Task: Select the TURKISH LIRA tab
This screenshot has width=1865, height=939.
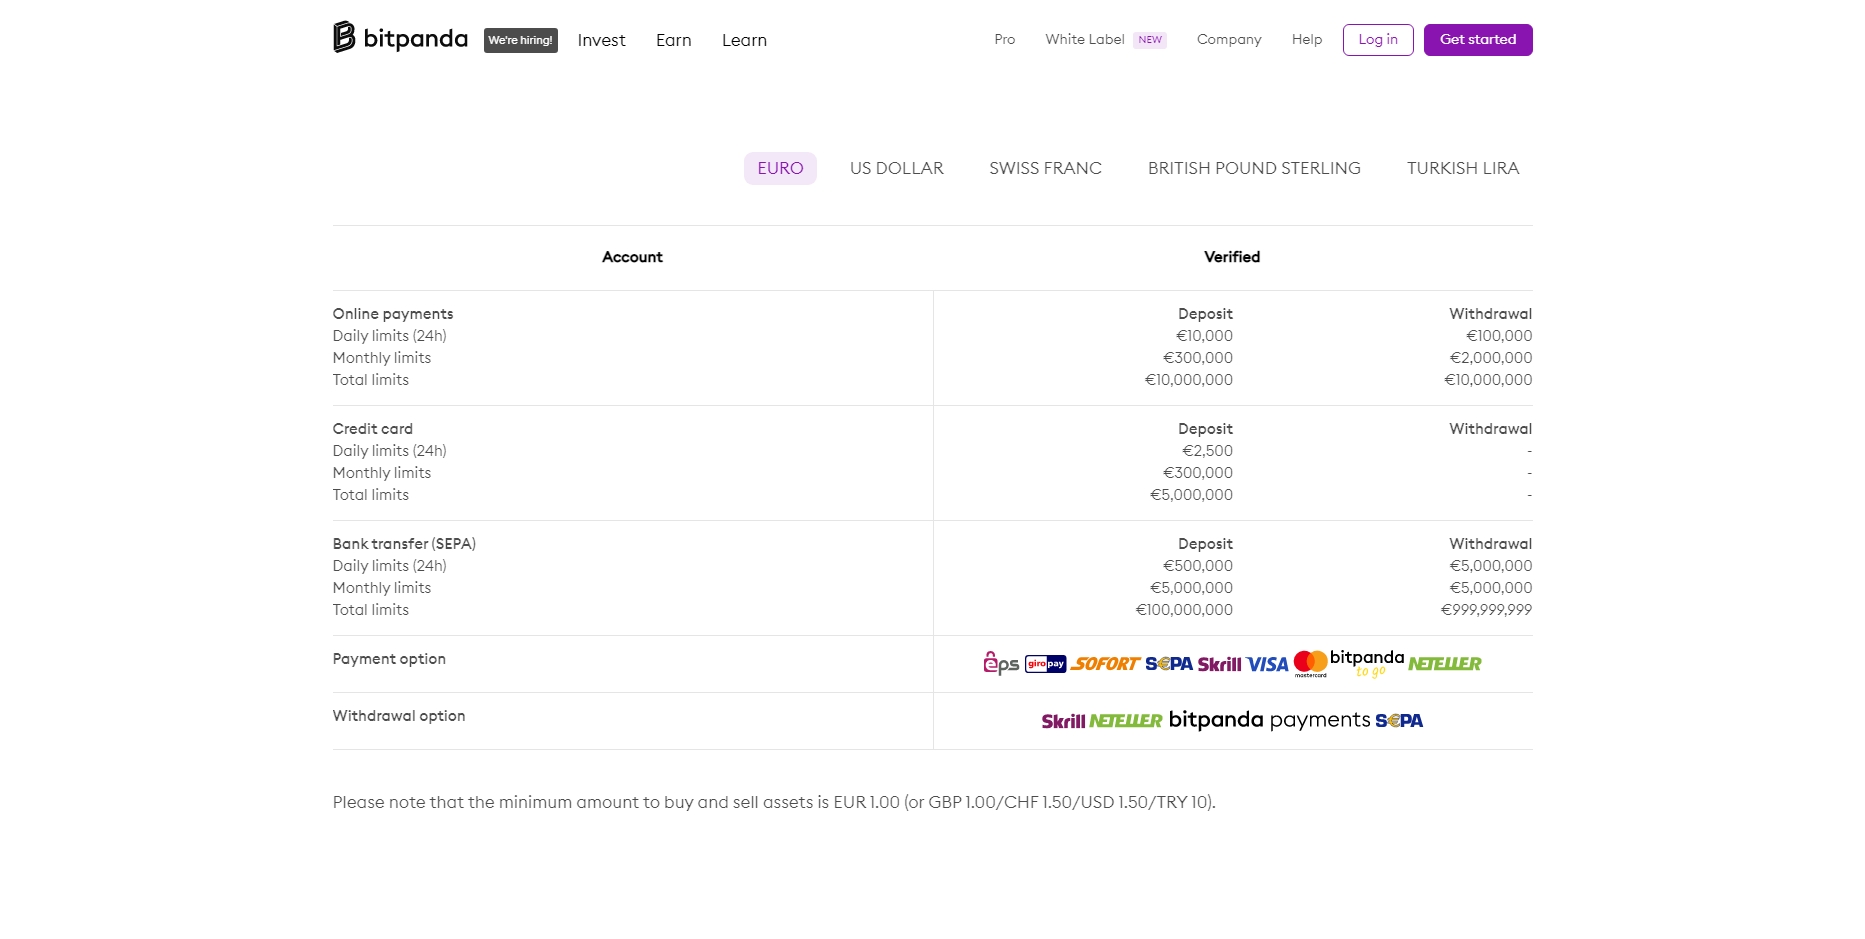Action: coord(1463,168)
